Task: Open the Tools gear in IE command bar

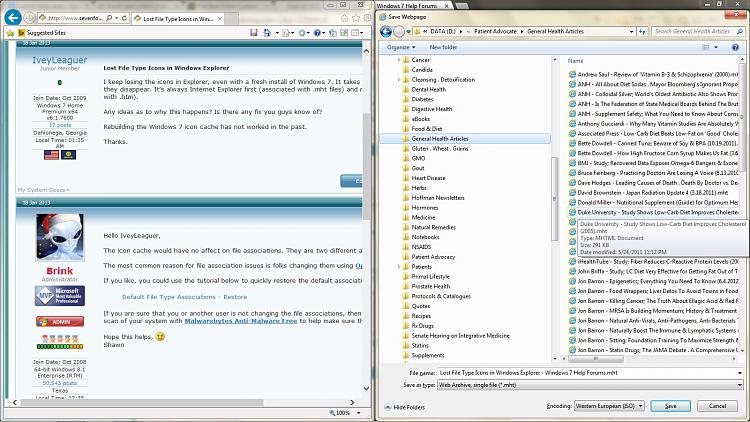Action: pos(302,33)
